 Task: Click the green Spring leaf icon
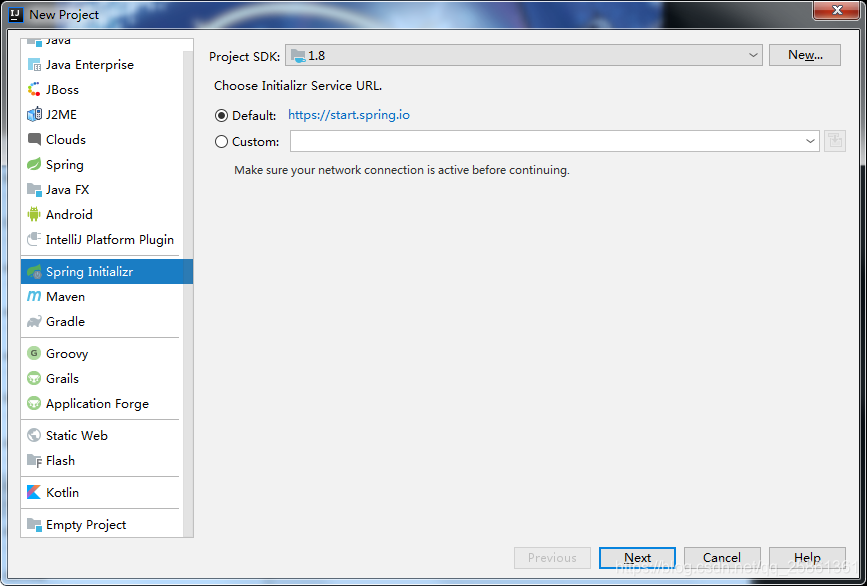(34, 165)
